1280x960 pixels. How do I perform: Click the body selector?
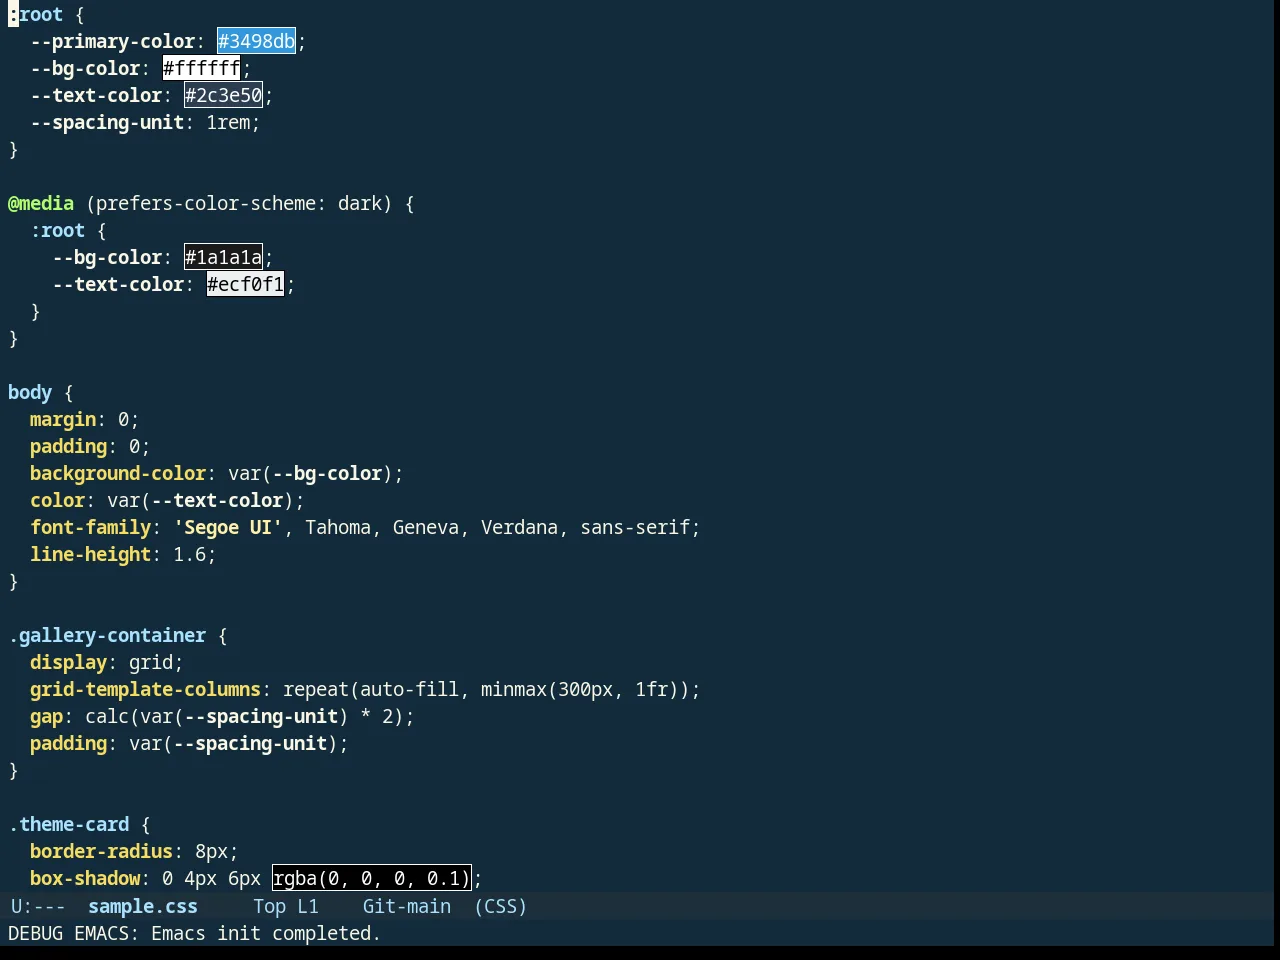click(30, 392)
